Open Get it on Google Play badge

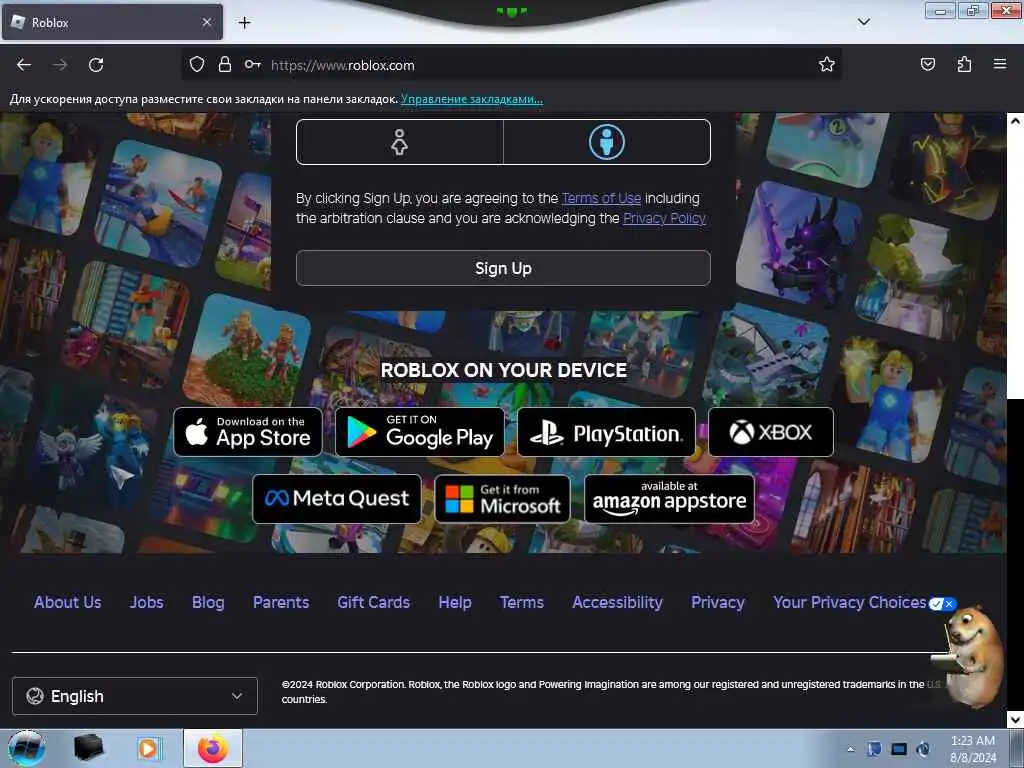coord(419,432)
